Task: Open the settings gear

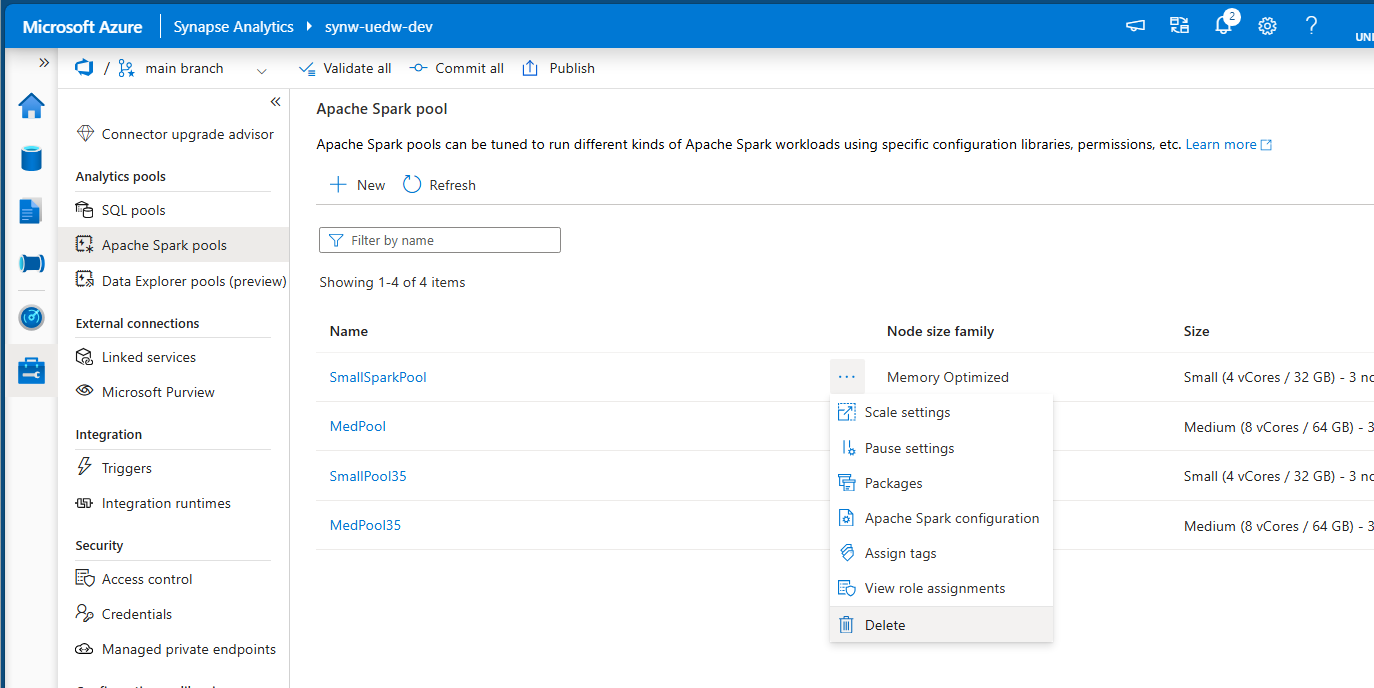Action: 1267,27
